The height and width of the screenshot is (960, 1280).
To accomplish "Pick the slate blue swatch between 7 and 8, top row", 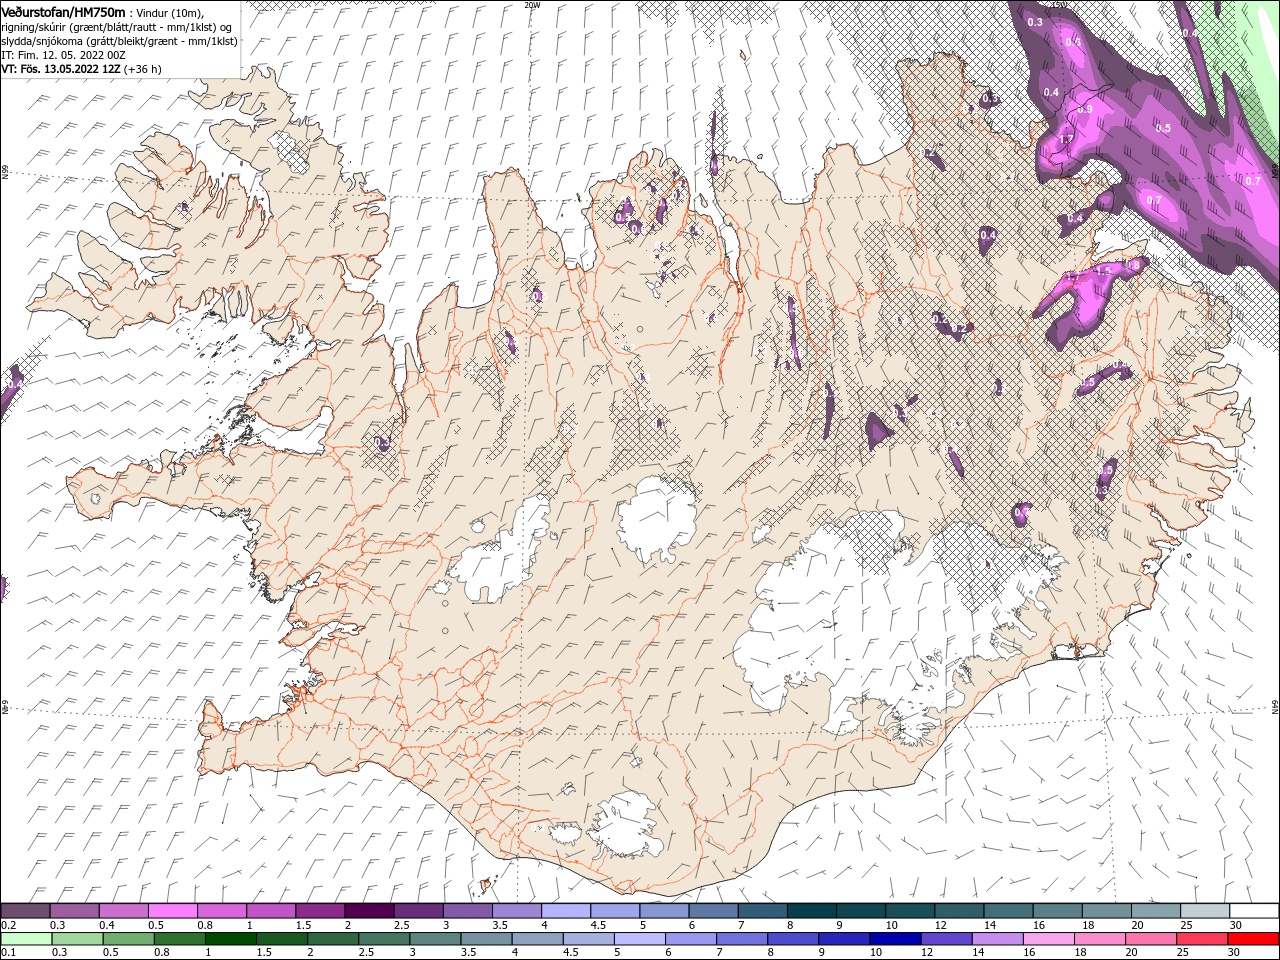I will pos(762,911).
